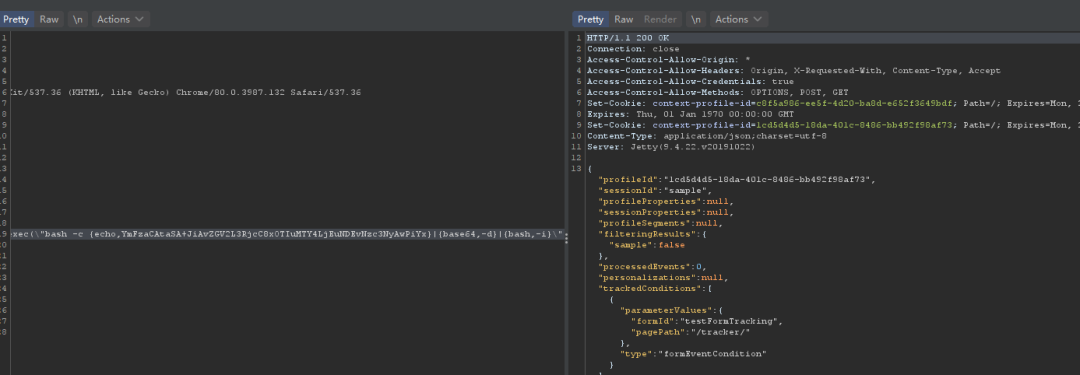Click the Set-Cookie line with c8f5a986 id
This screenshot has height=375, width=1080.
pyautogui.click(x=833, y=103)
